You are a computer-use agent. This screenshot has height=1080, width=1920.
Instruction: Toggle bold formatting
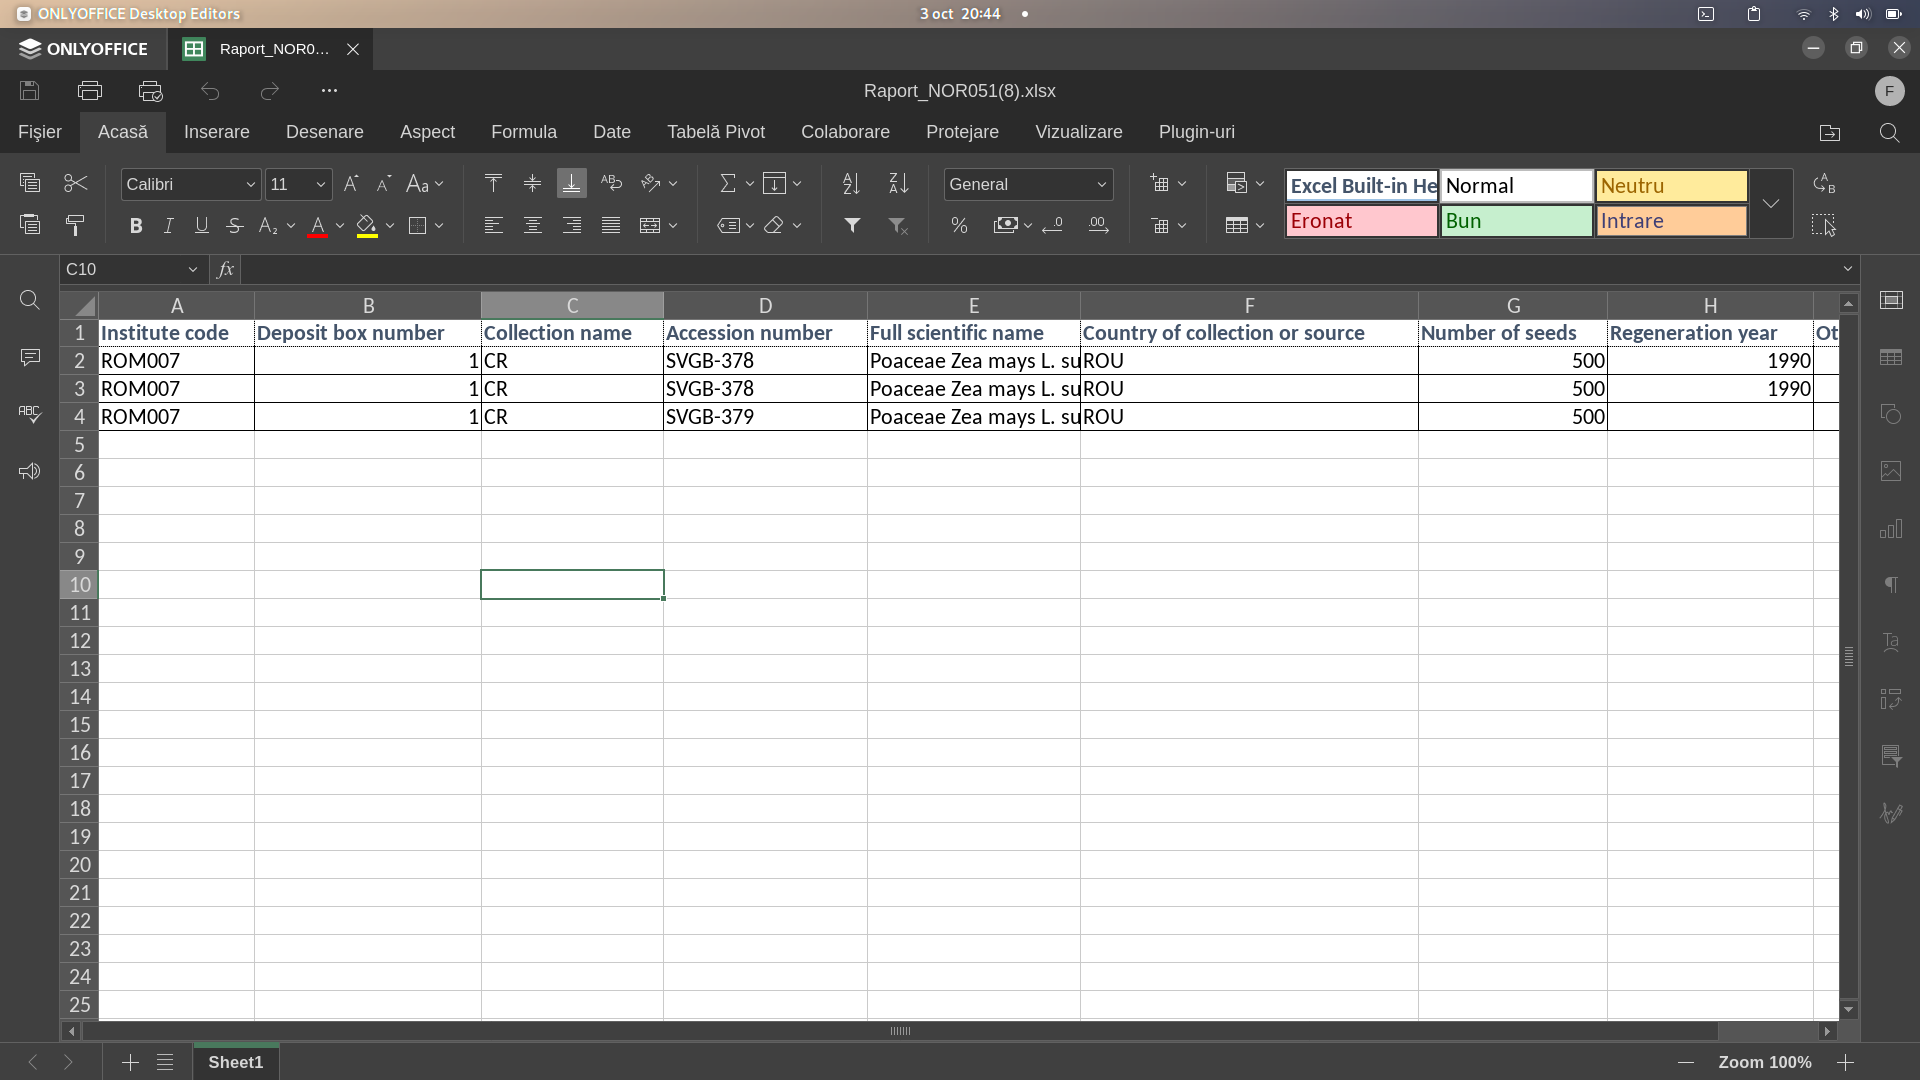click(136, 226)
